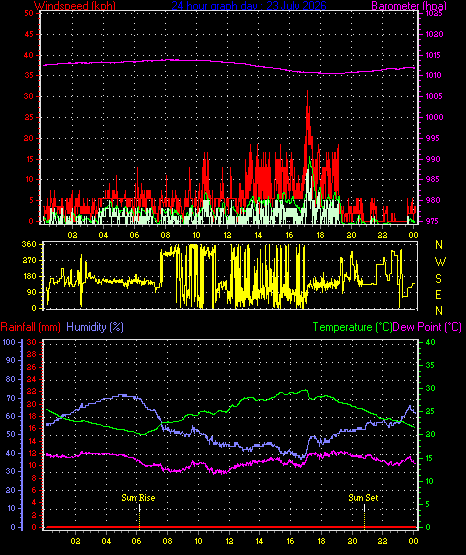This screenshot has width=466, height=555.
Task: Click the red 28 rainfall axis label
Action: 32,354
